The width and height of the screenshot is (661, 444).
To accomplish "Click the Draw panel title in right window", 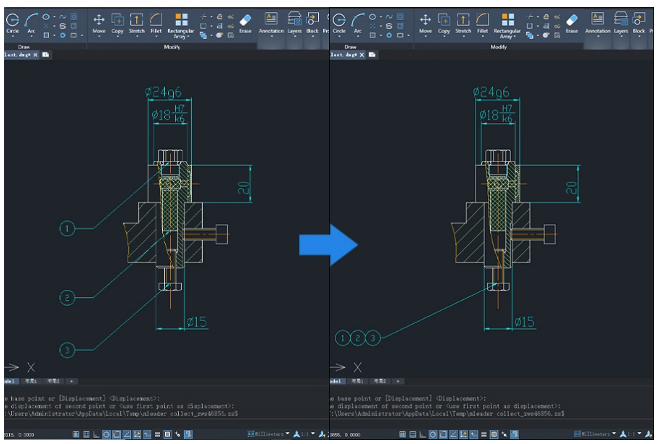I will click(x=350, y=47).
